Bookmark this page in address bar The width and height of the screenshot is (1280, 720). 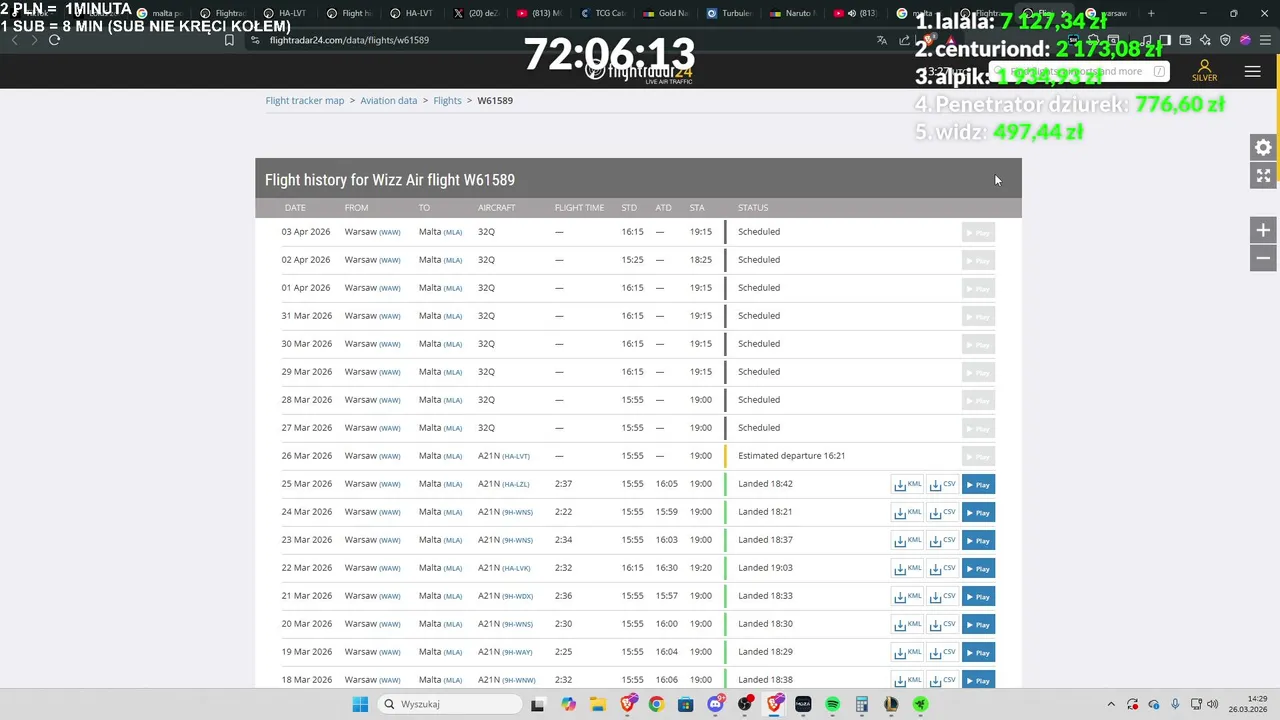click(x=229, y=40)
